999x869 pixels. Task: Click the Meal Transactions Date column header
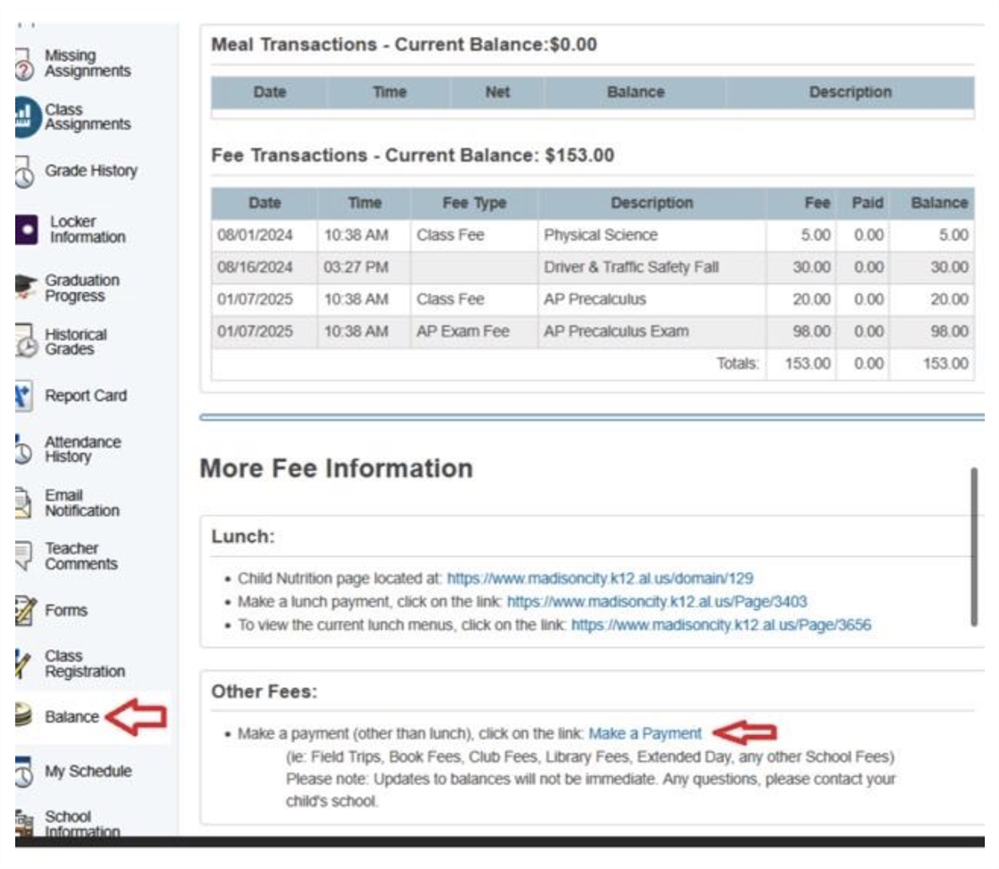(270, 92)
